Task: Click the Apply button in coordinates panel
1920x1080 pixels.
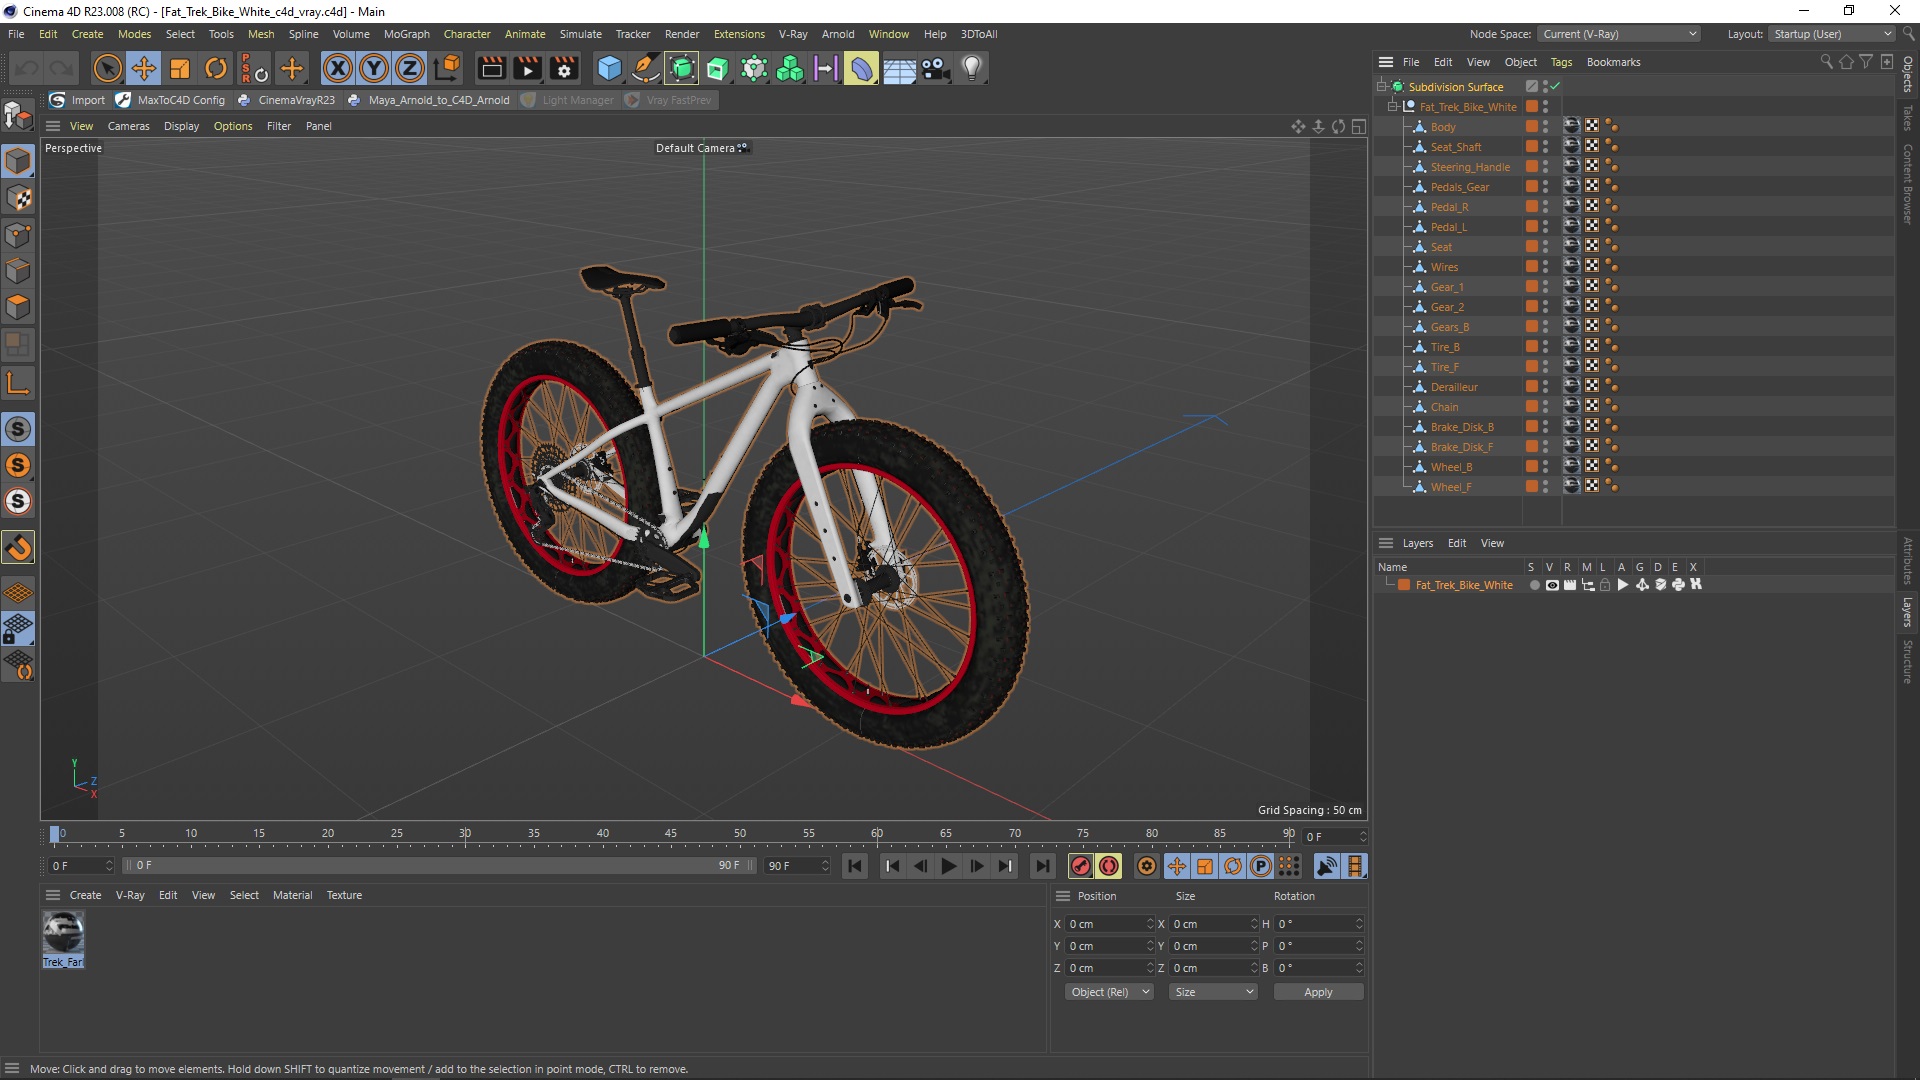Action: [x=1317, y=992]
